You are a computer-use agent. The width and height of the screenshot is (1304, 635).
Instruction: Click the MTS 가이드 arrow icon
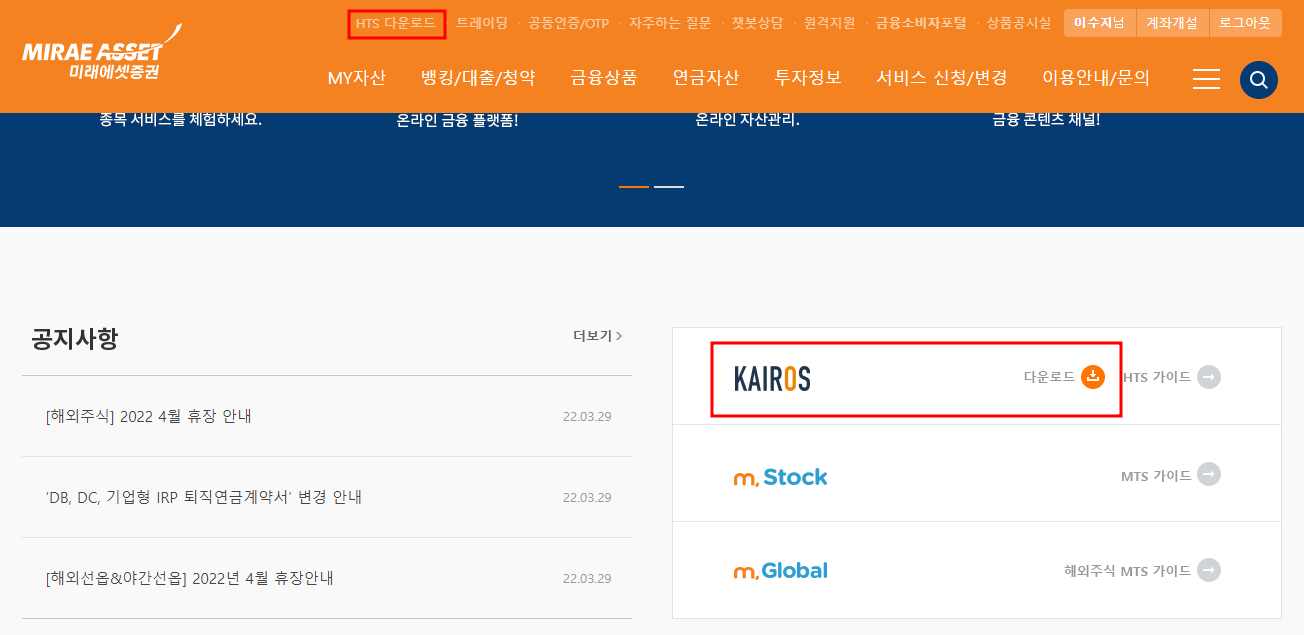(1209, 474)
